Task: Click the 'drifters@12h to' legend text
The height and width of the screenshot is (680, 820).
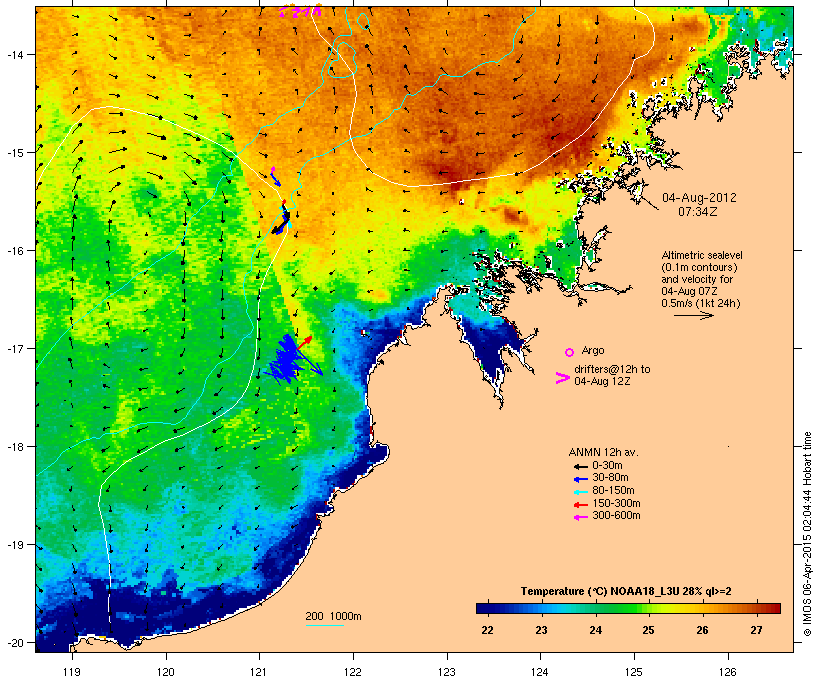Action: 612,369
